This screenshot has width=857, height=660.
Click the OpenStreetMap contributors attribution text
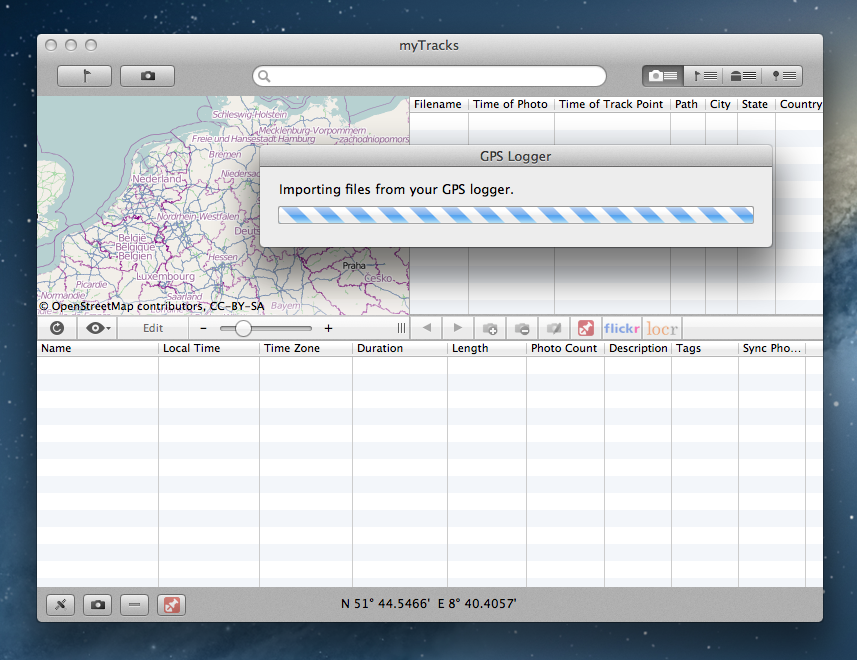(152, 307)
